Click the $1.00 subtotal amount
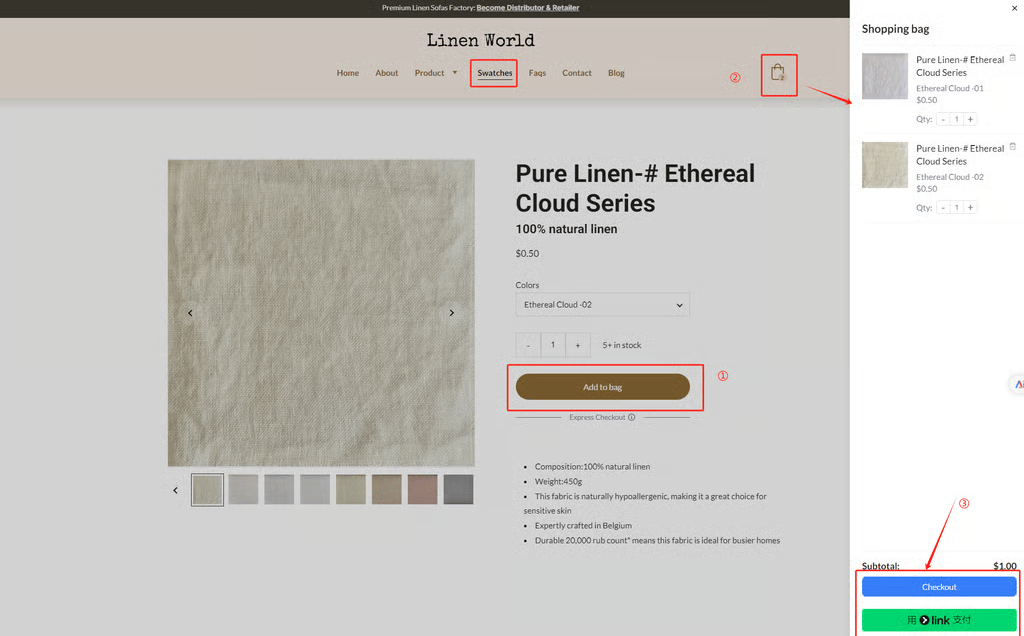1024x636 pixels. (x=1004, y=566)
